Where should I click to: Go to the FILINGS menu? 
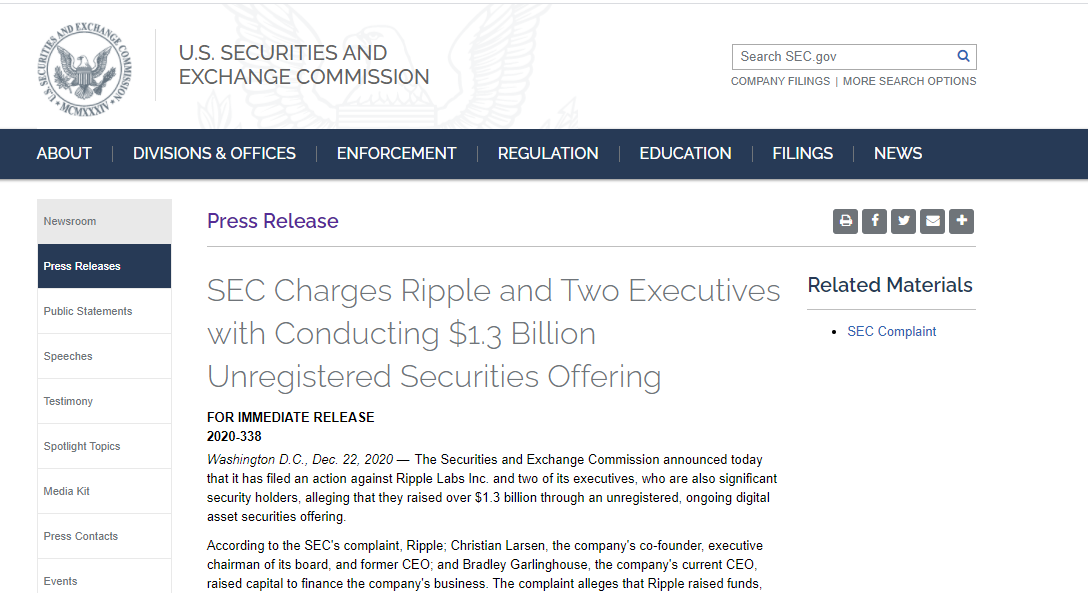[x=803, y=153]
